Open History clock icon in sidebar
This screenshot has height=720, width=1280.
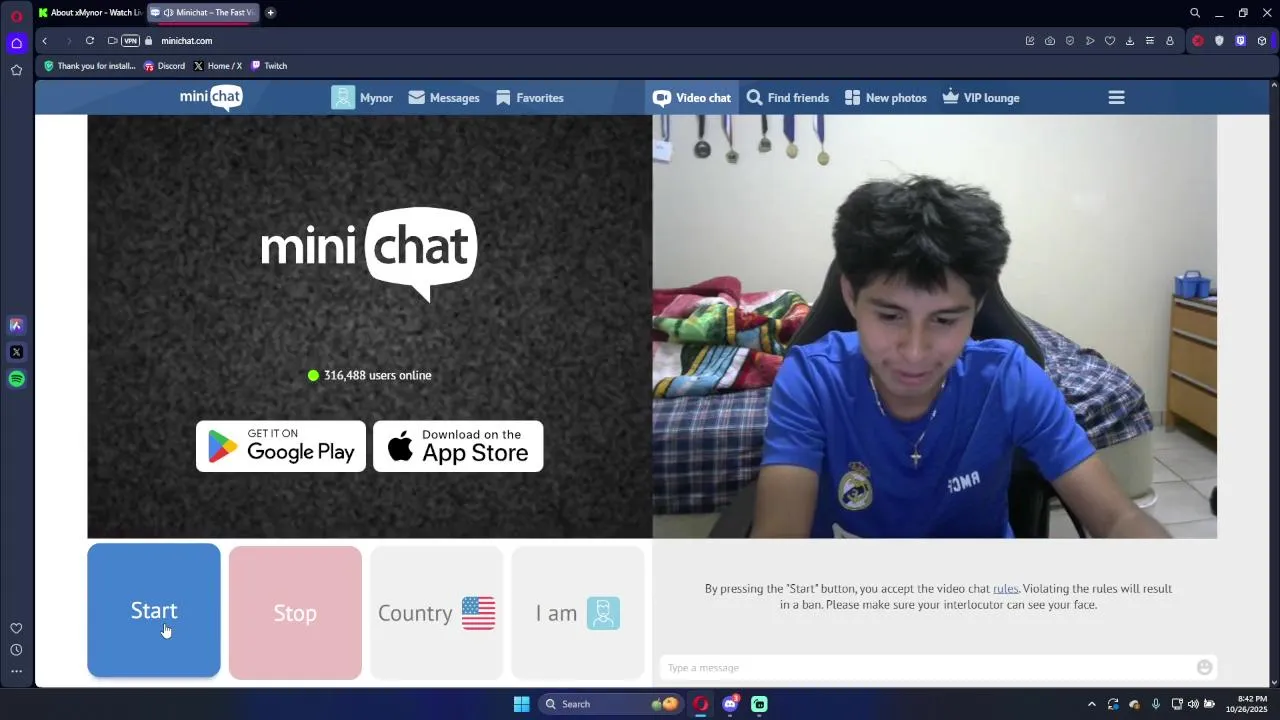click(16, 650)
